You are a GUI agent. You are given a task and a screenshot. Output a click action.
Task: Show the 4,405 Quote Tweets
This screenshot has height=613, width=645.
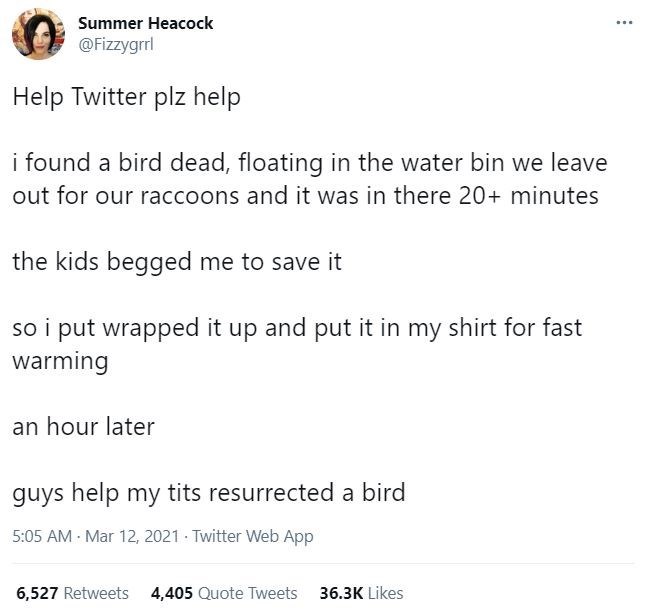[x=224, y=593]
